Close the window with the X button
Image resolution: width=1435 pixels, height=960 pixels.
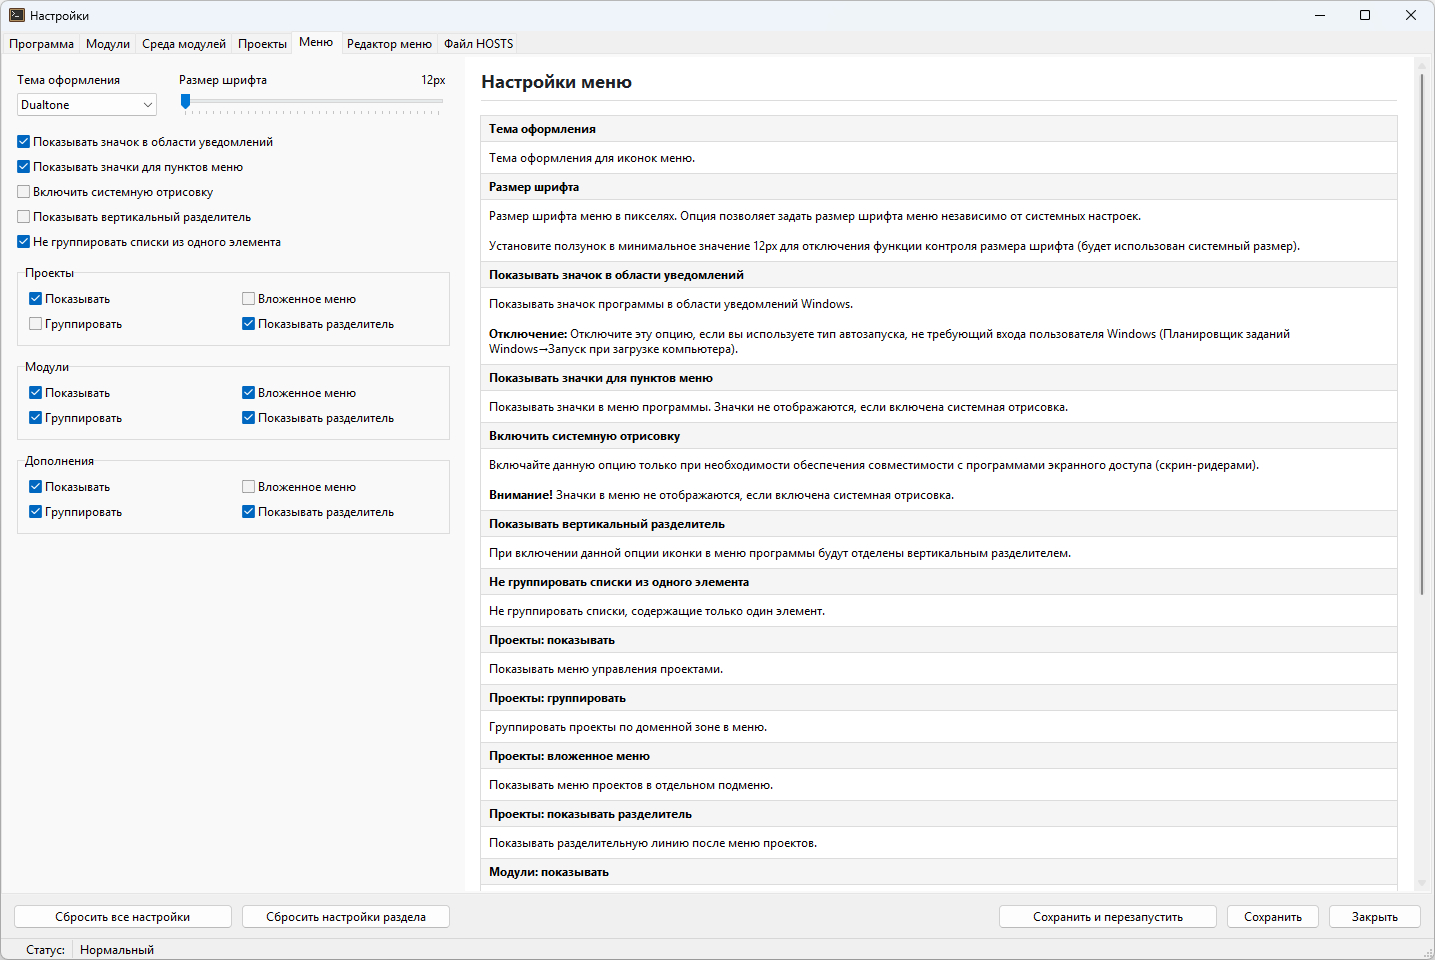(x=1410, y=15)
